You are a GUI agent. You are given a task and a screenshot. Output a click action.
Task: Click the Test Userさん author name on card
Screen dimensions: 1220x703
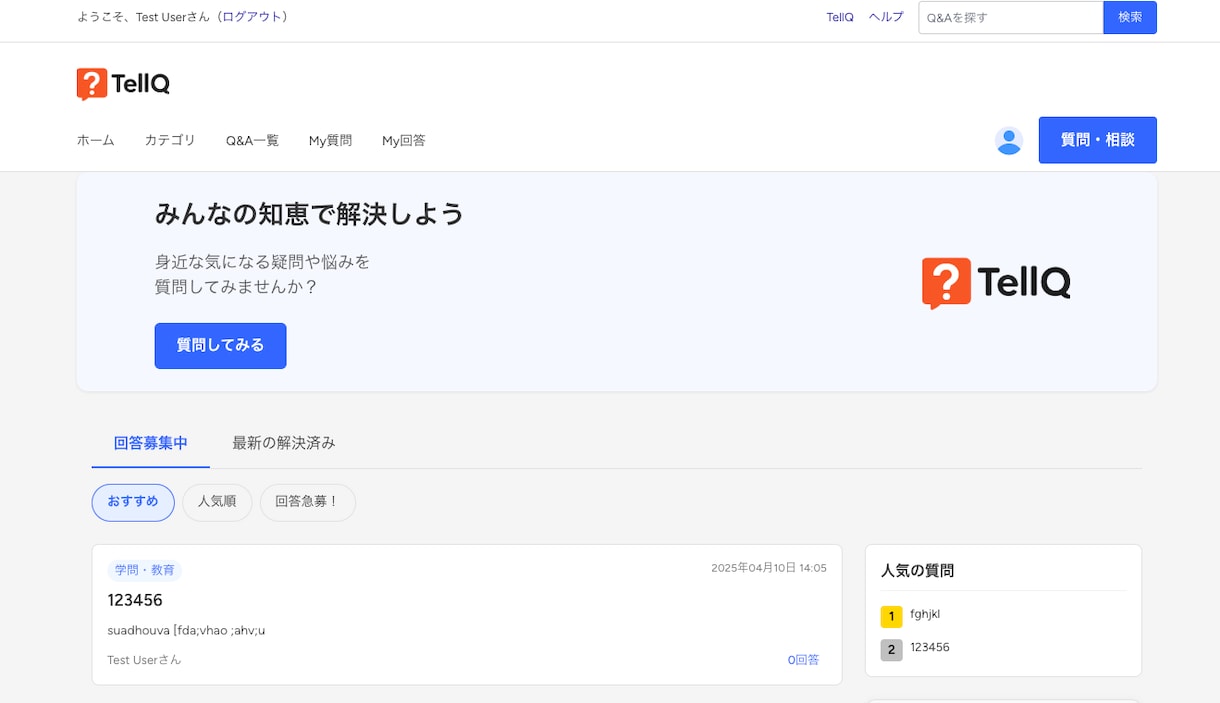(145, 660)
